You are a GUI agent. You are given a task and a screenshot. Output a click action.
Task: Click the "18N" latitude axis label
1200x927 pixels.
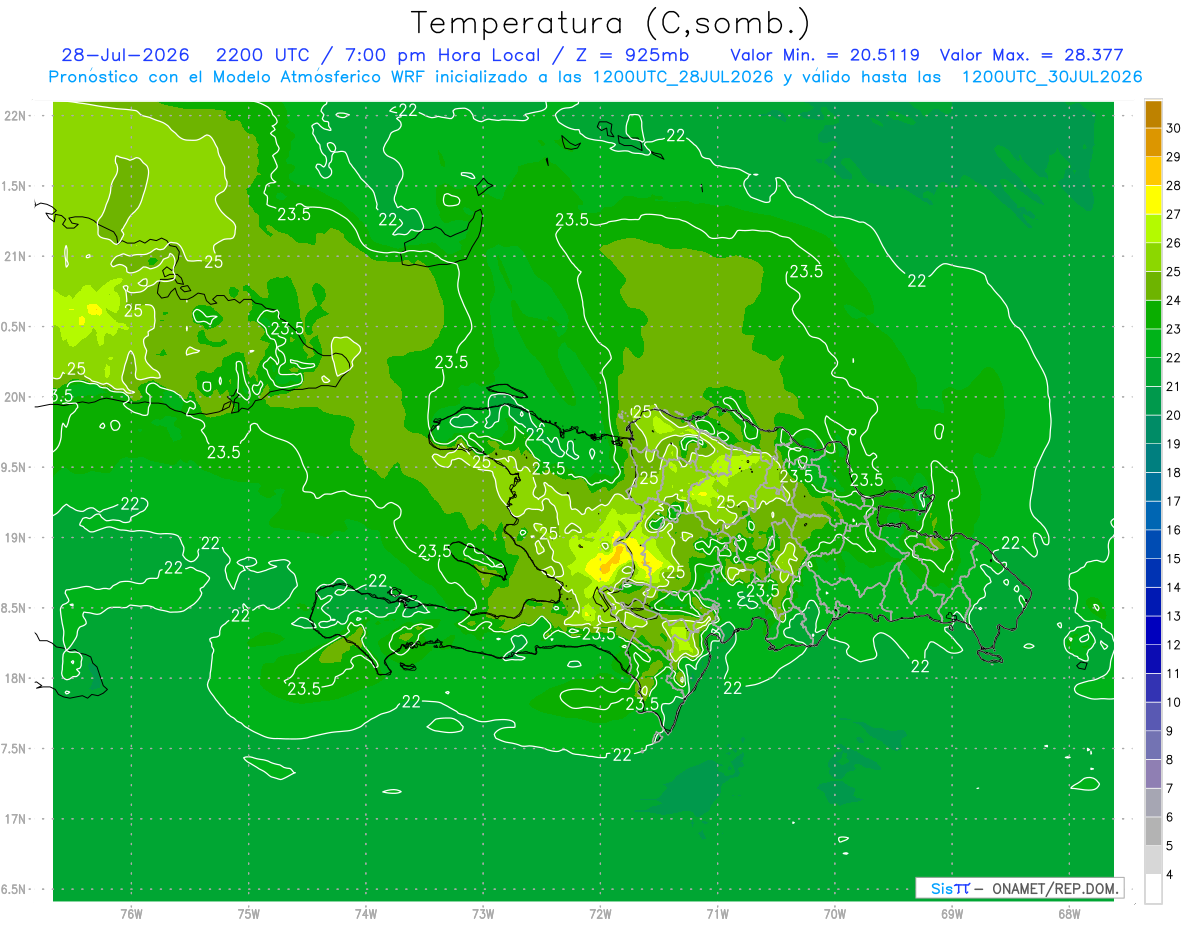tap(15, 678)
